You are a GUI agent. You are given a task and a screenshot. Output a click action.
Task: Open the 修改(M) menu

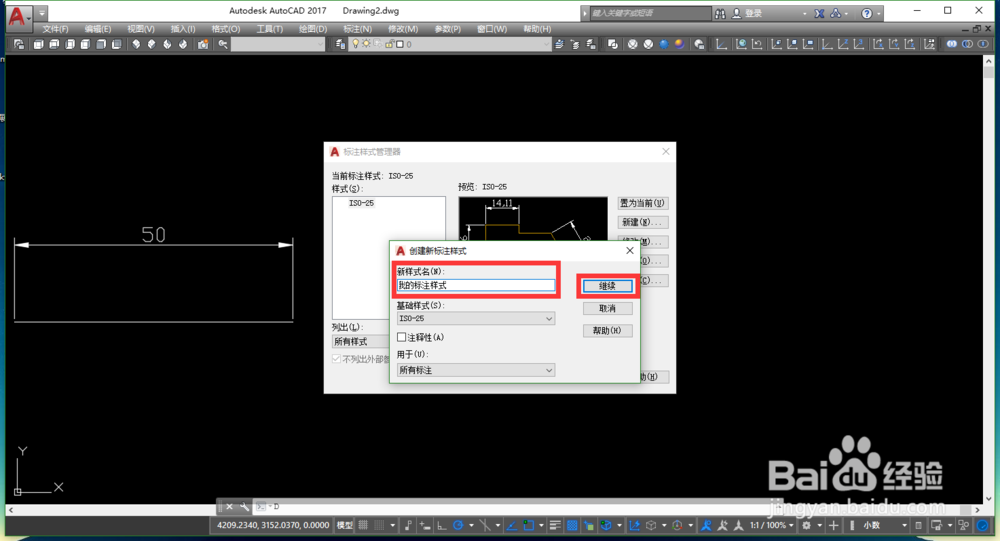point(402,29)
